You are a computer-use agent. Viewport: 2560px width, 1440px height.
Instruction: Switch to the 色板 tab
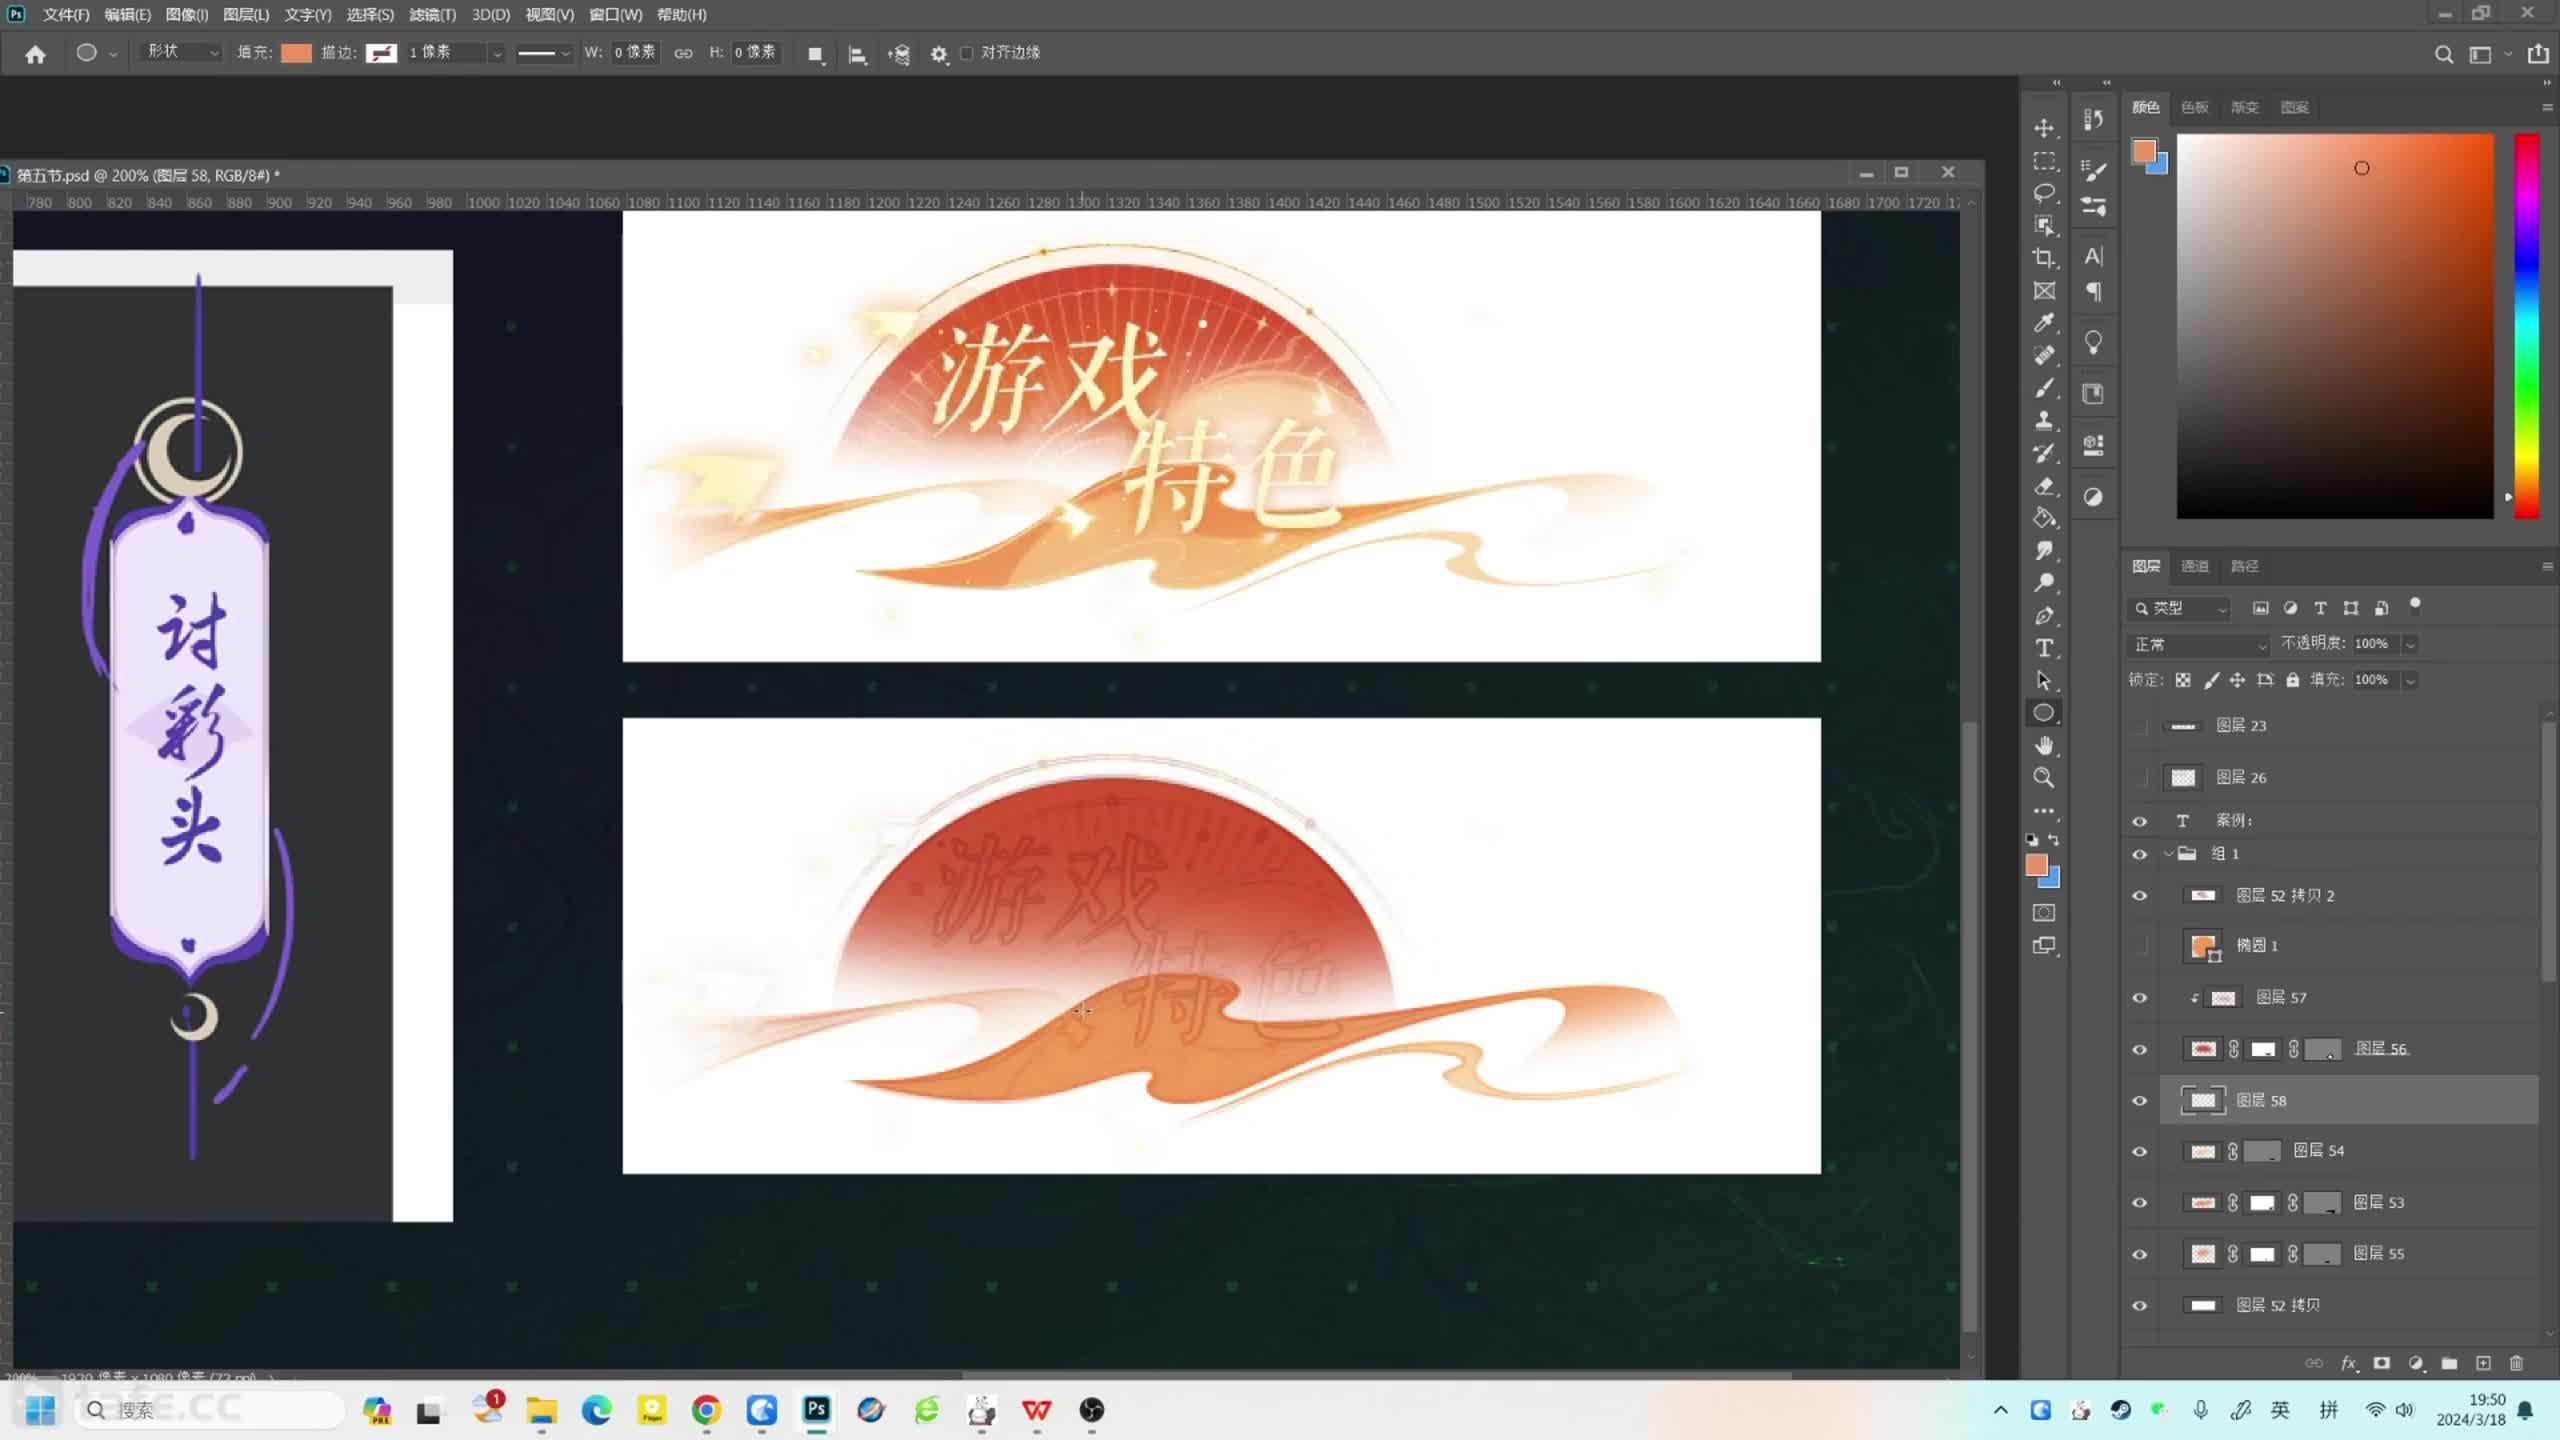pos(2194,107)
